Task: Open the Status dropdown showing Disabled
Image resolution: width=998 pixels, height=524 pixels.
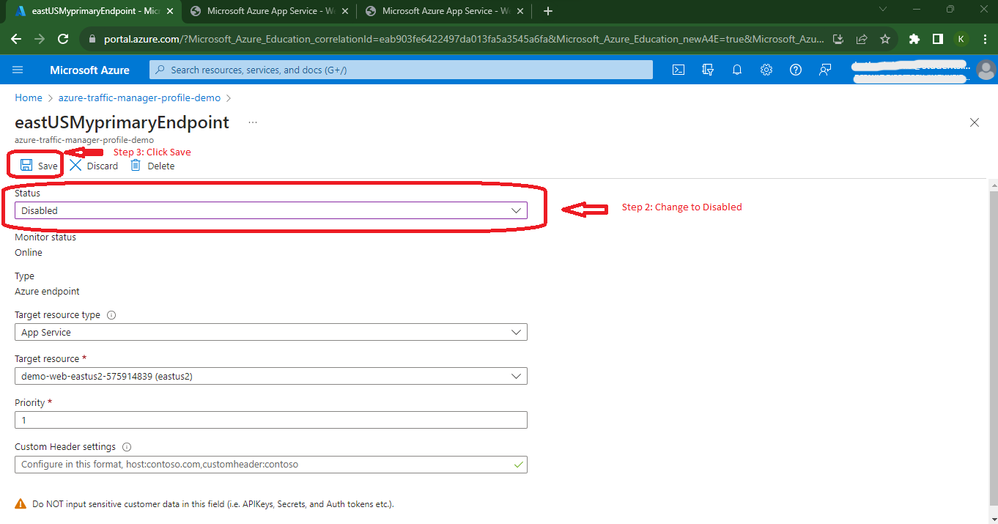Action: pos(271,210)
